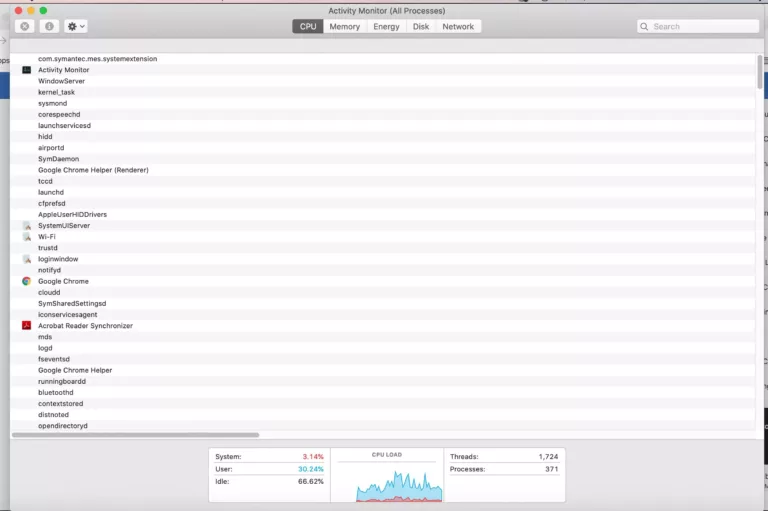Select Acrobat Reader Synchronizer process name
768x511 pixels.
coord(85,326)
